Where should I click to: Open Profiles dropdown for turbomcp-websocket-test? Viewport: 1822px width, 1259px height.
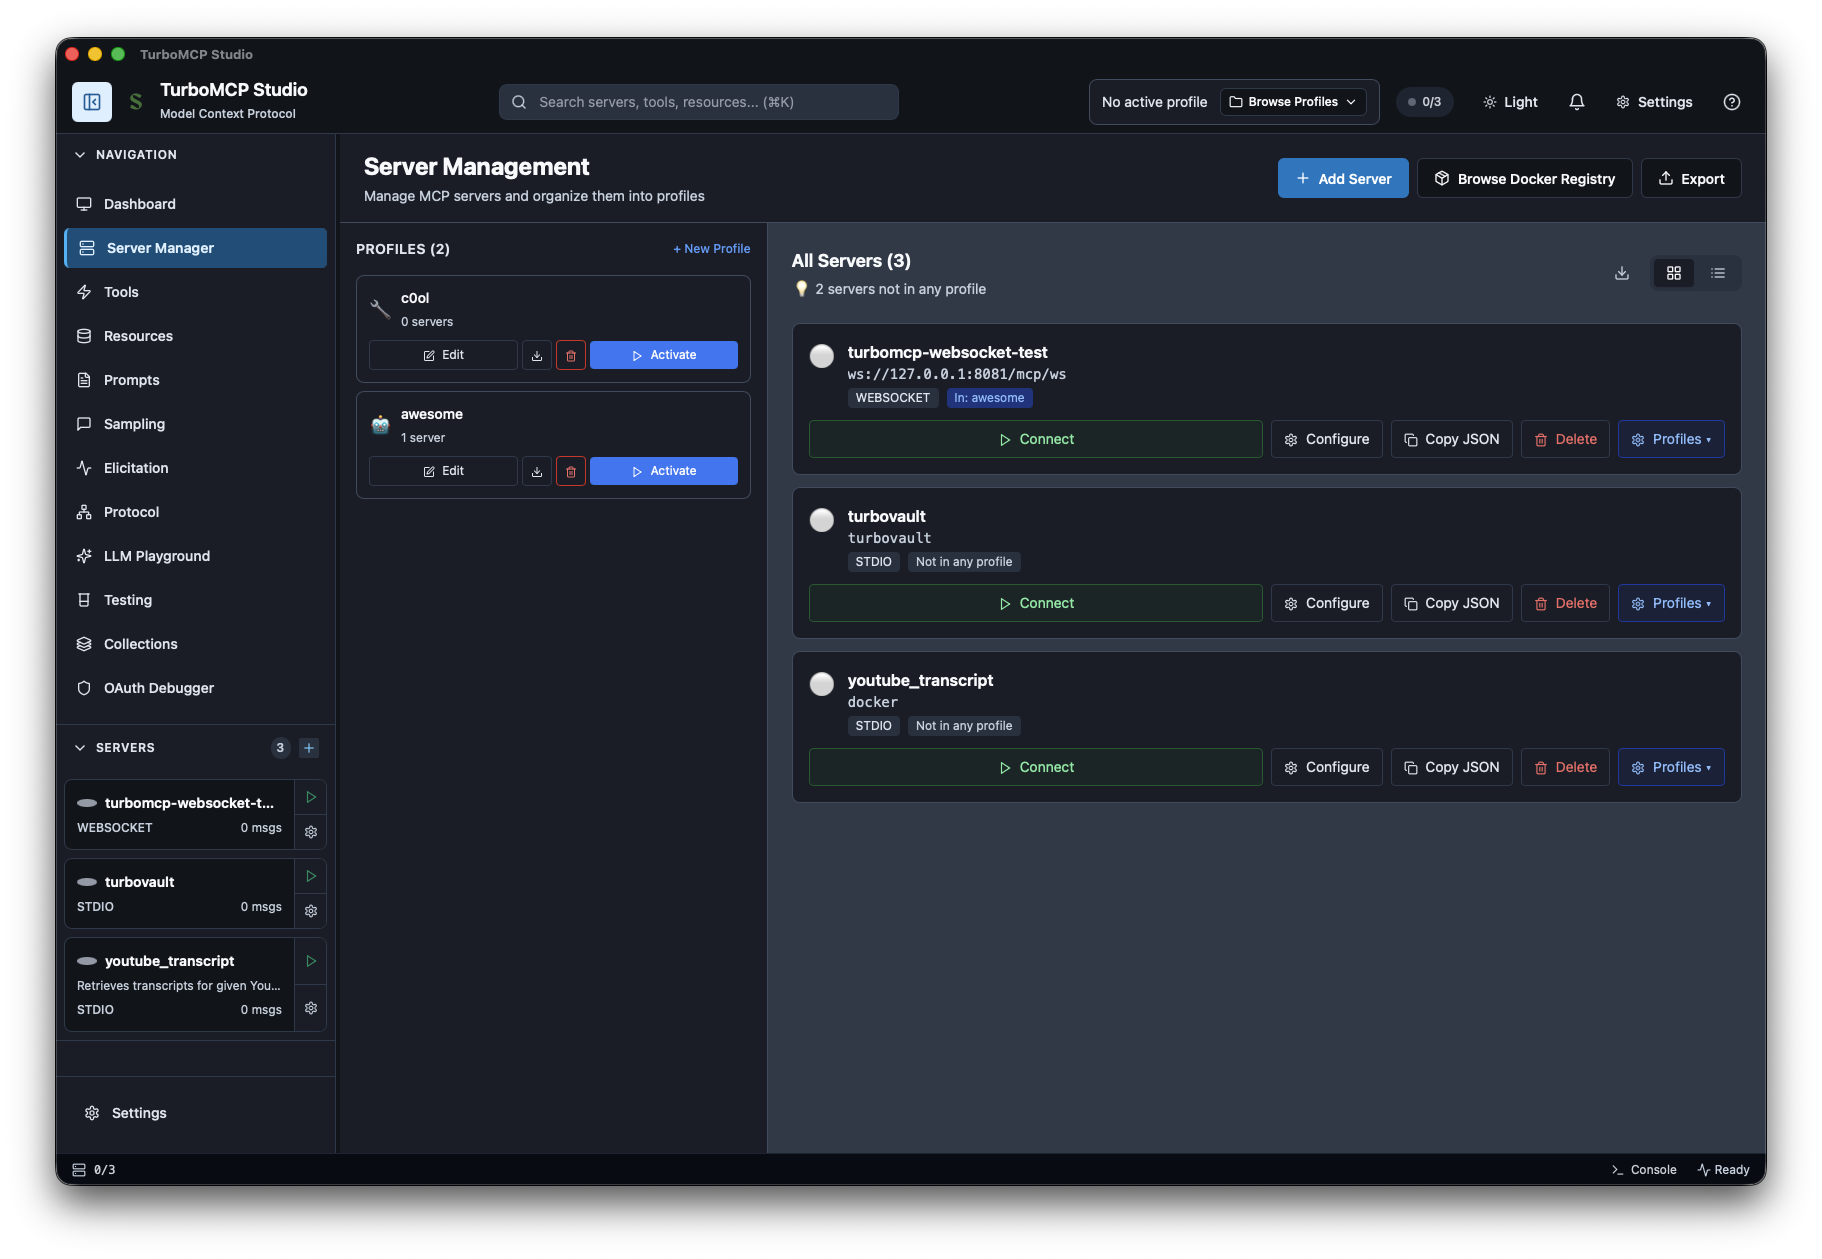1671,439
